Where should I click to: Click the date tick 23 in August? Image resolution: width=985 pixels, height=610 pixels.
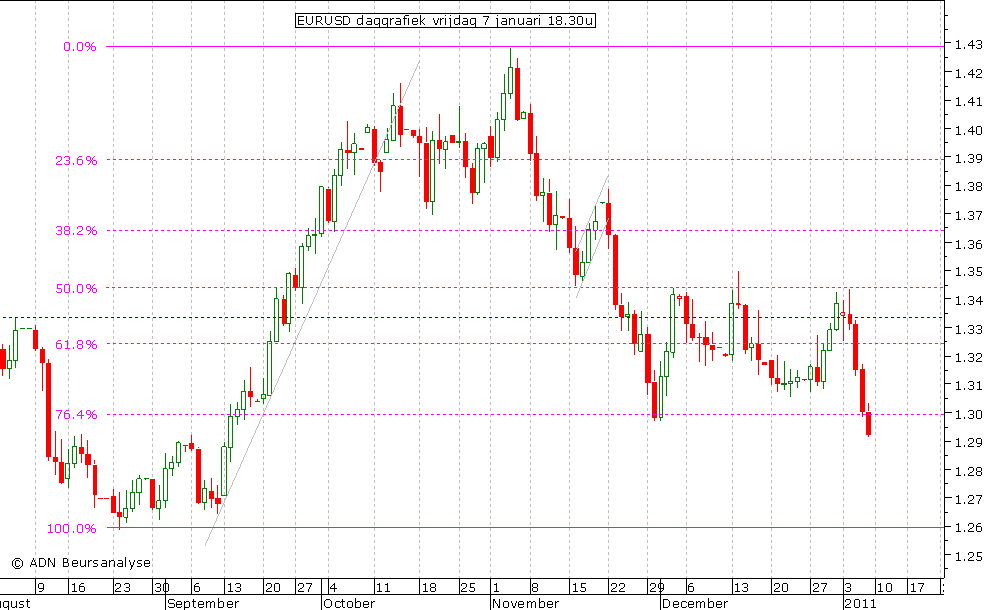[122, 588]
